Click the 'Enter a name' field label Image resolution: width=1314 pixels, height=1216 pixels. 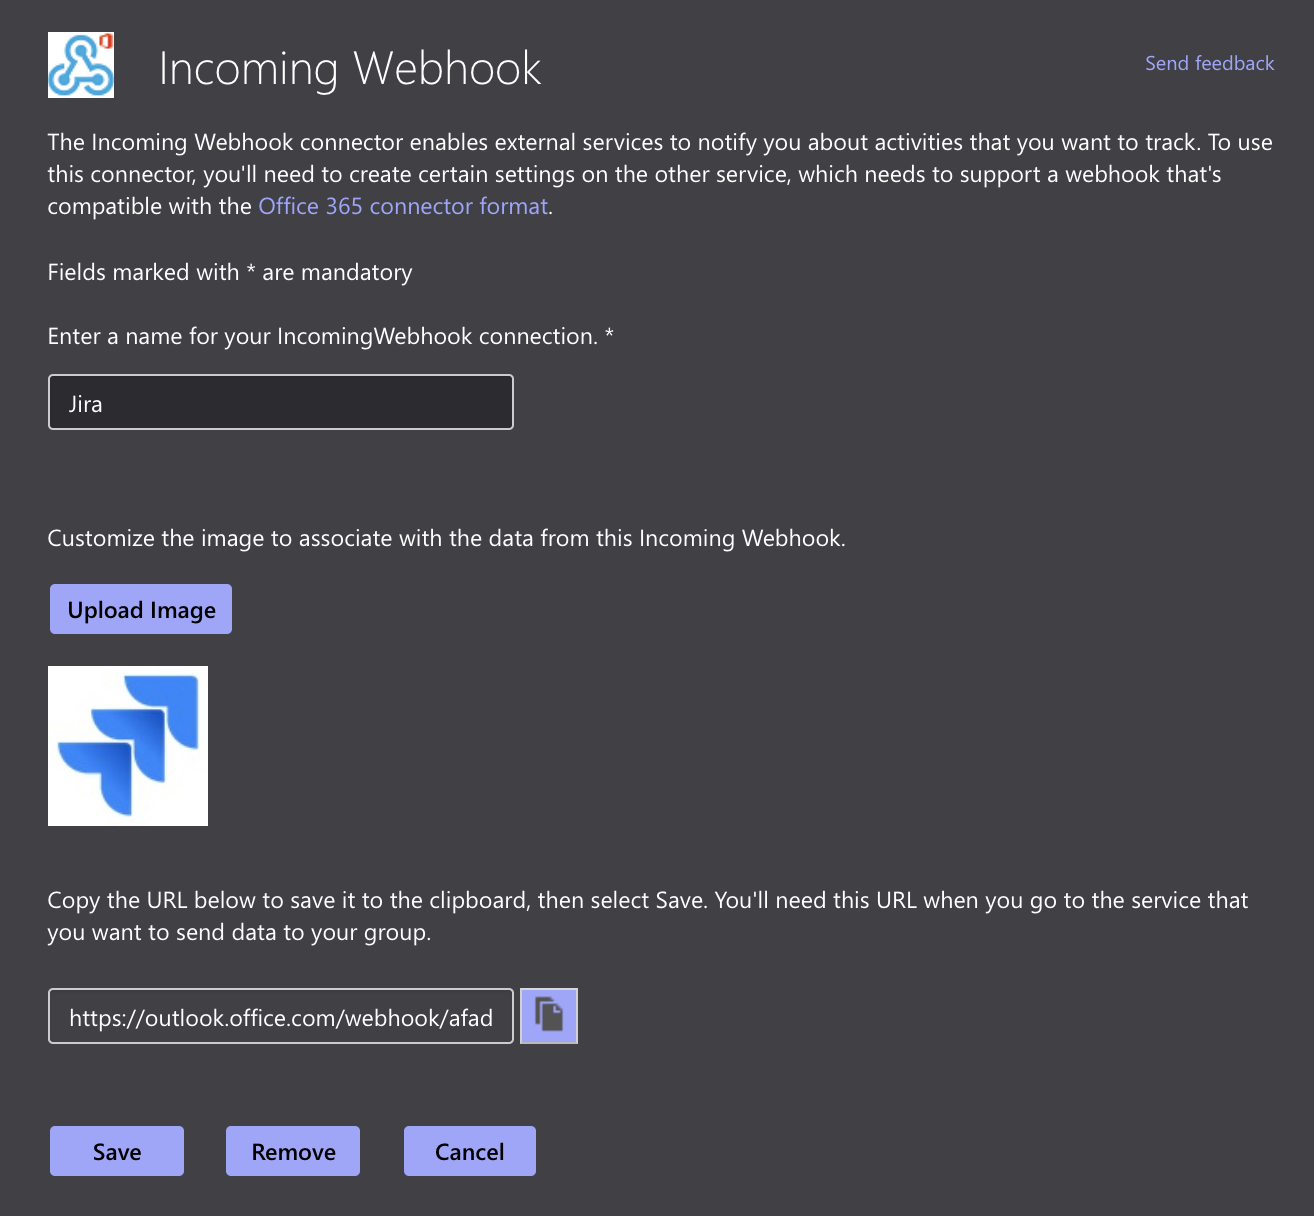pos(322,336)
